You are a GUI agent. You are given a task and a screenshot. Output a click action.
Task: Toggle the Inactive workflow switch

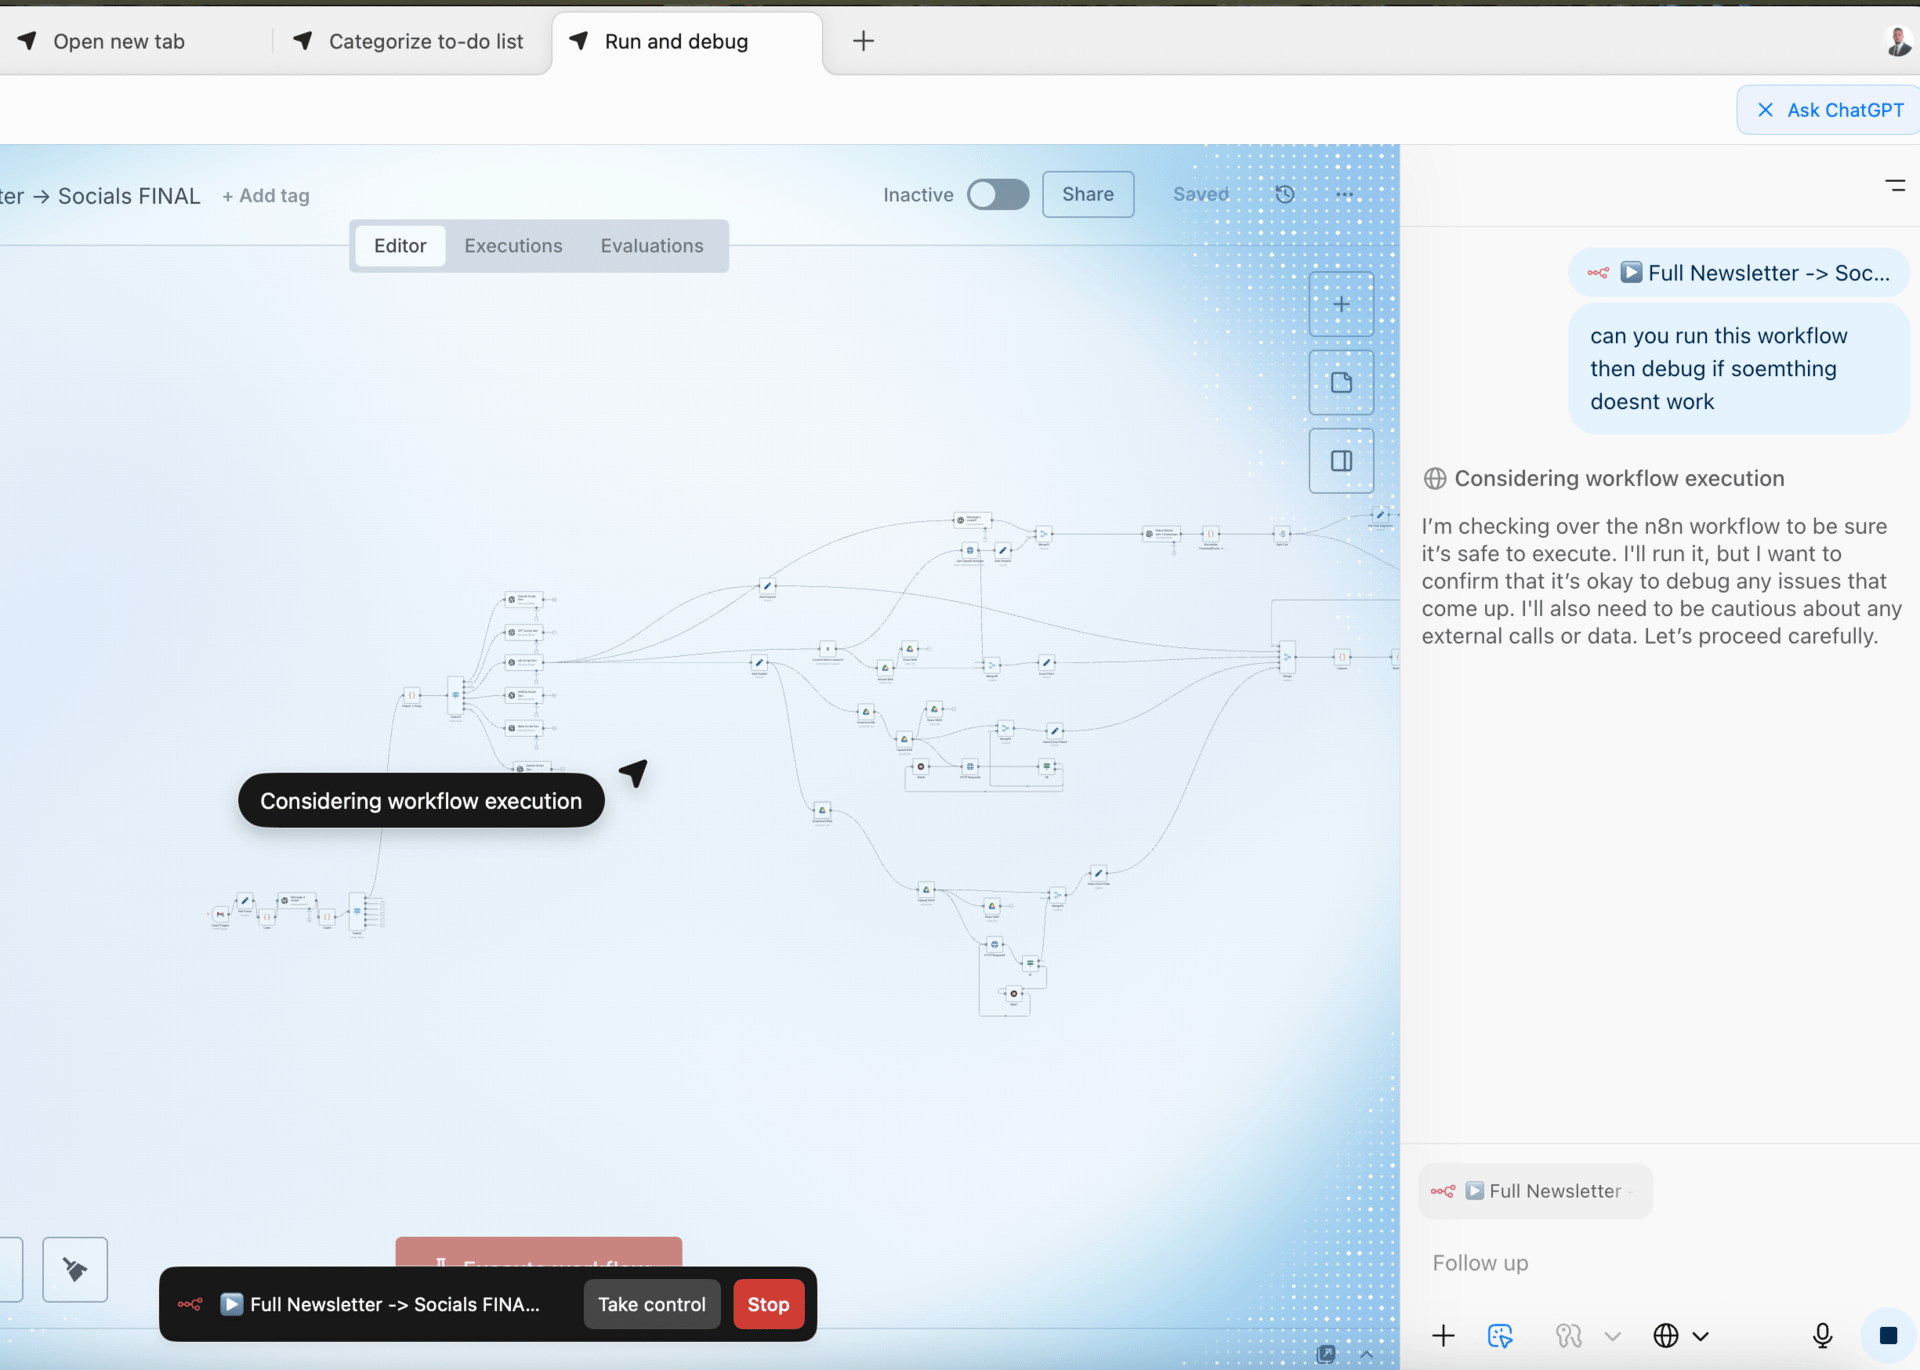pos(997,194)
